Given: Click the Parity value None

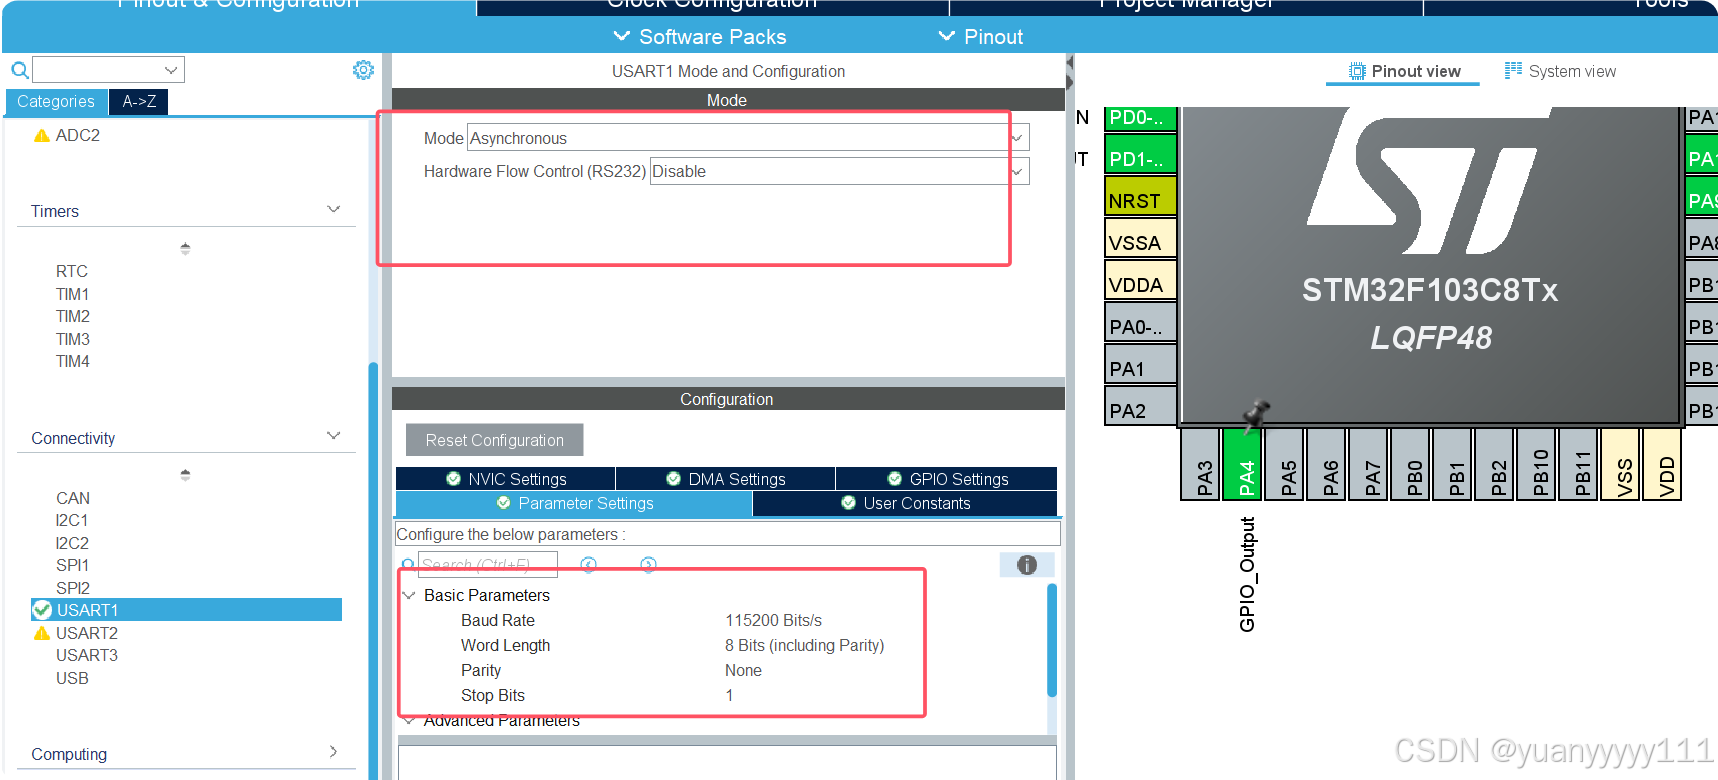Looking at the screenshot, I should pyautogui.click(x=743, y=670).
